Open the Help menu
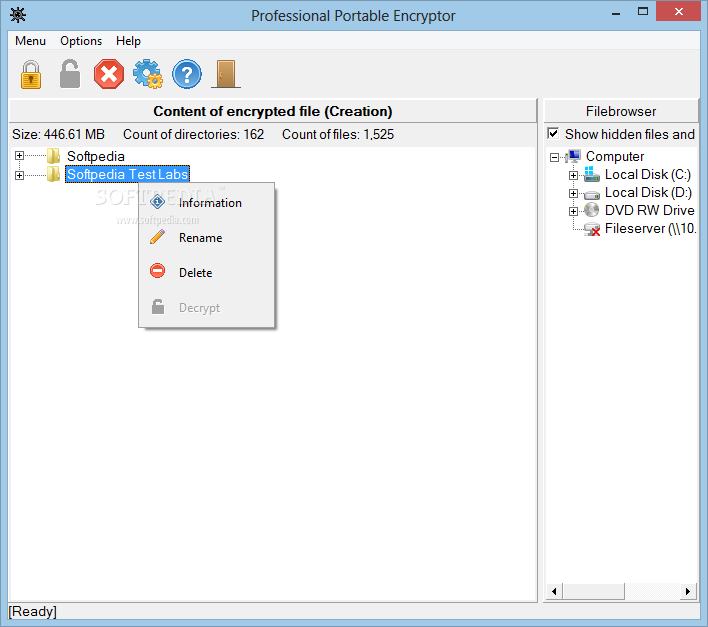The image size is (708, 627). pos(128,41)
